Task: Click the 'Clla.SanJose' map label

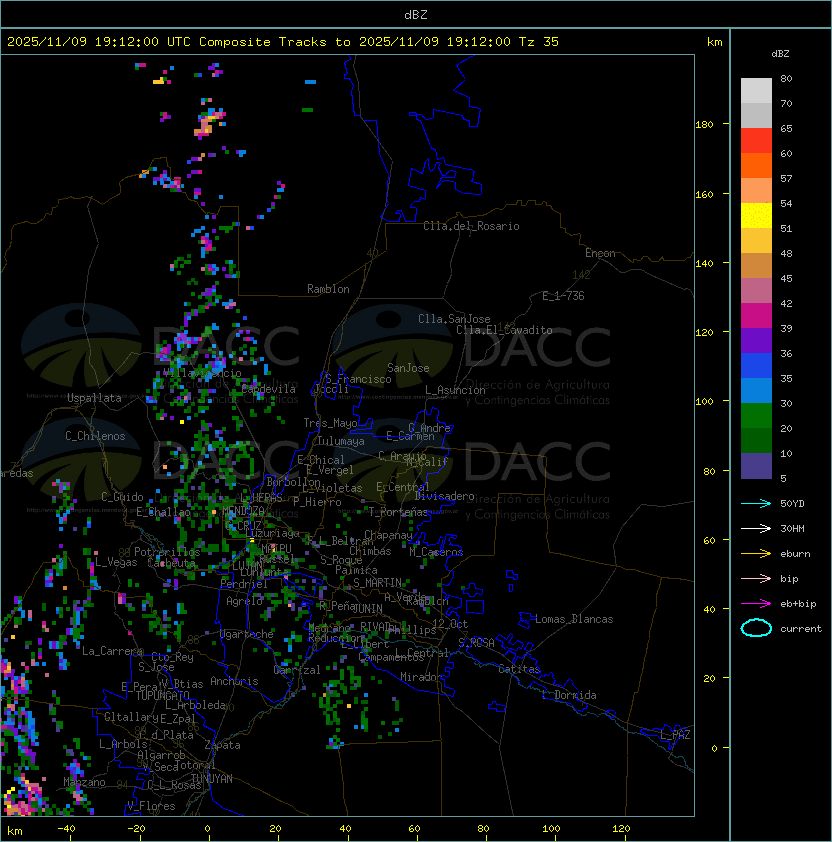Action: click(x=454, y=319)
